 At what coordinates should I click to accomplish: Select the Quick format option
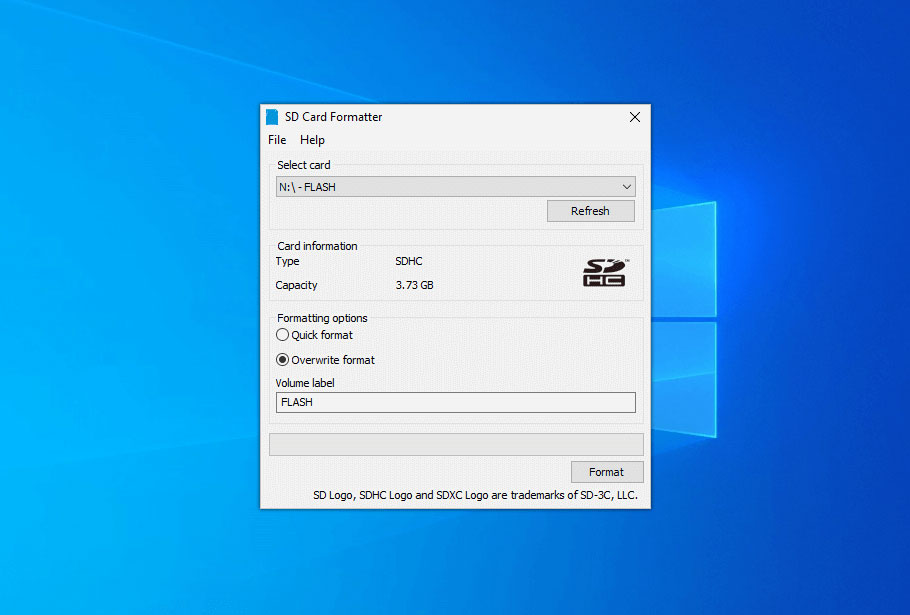coord(315,335)
